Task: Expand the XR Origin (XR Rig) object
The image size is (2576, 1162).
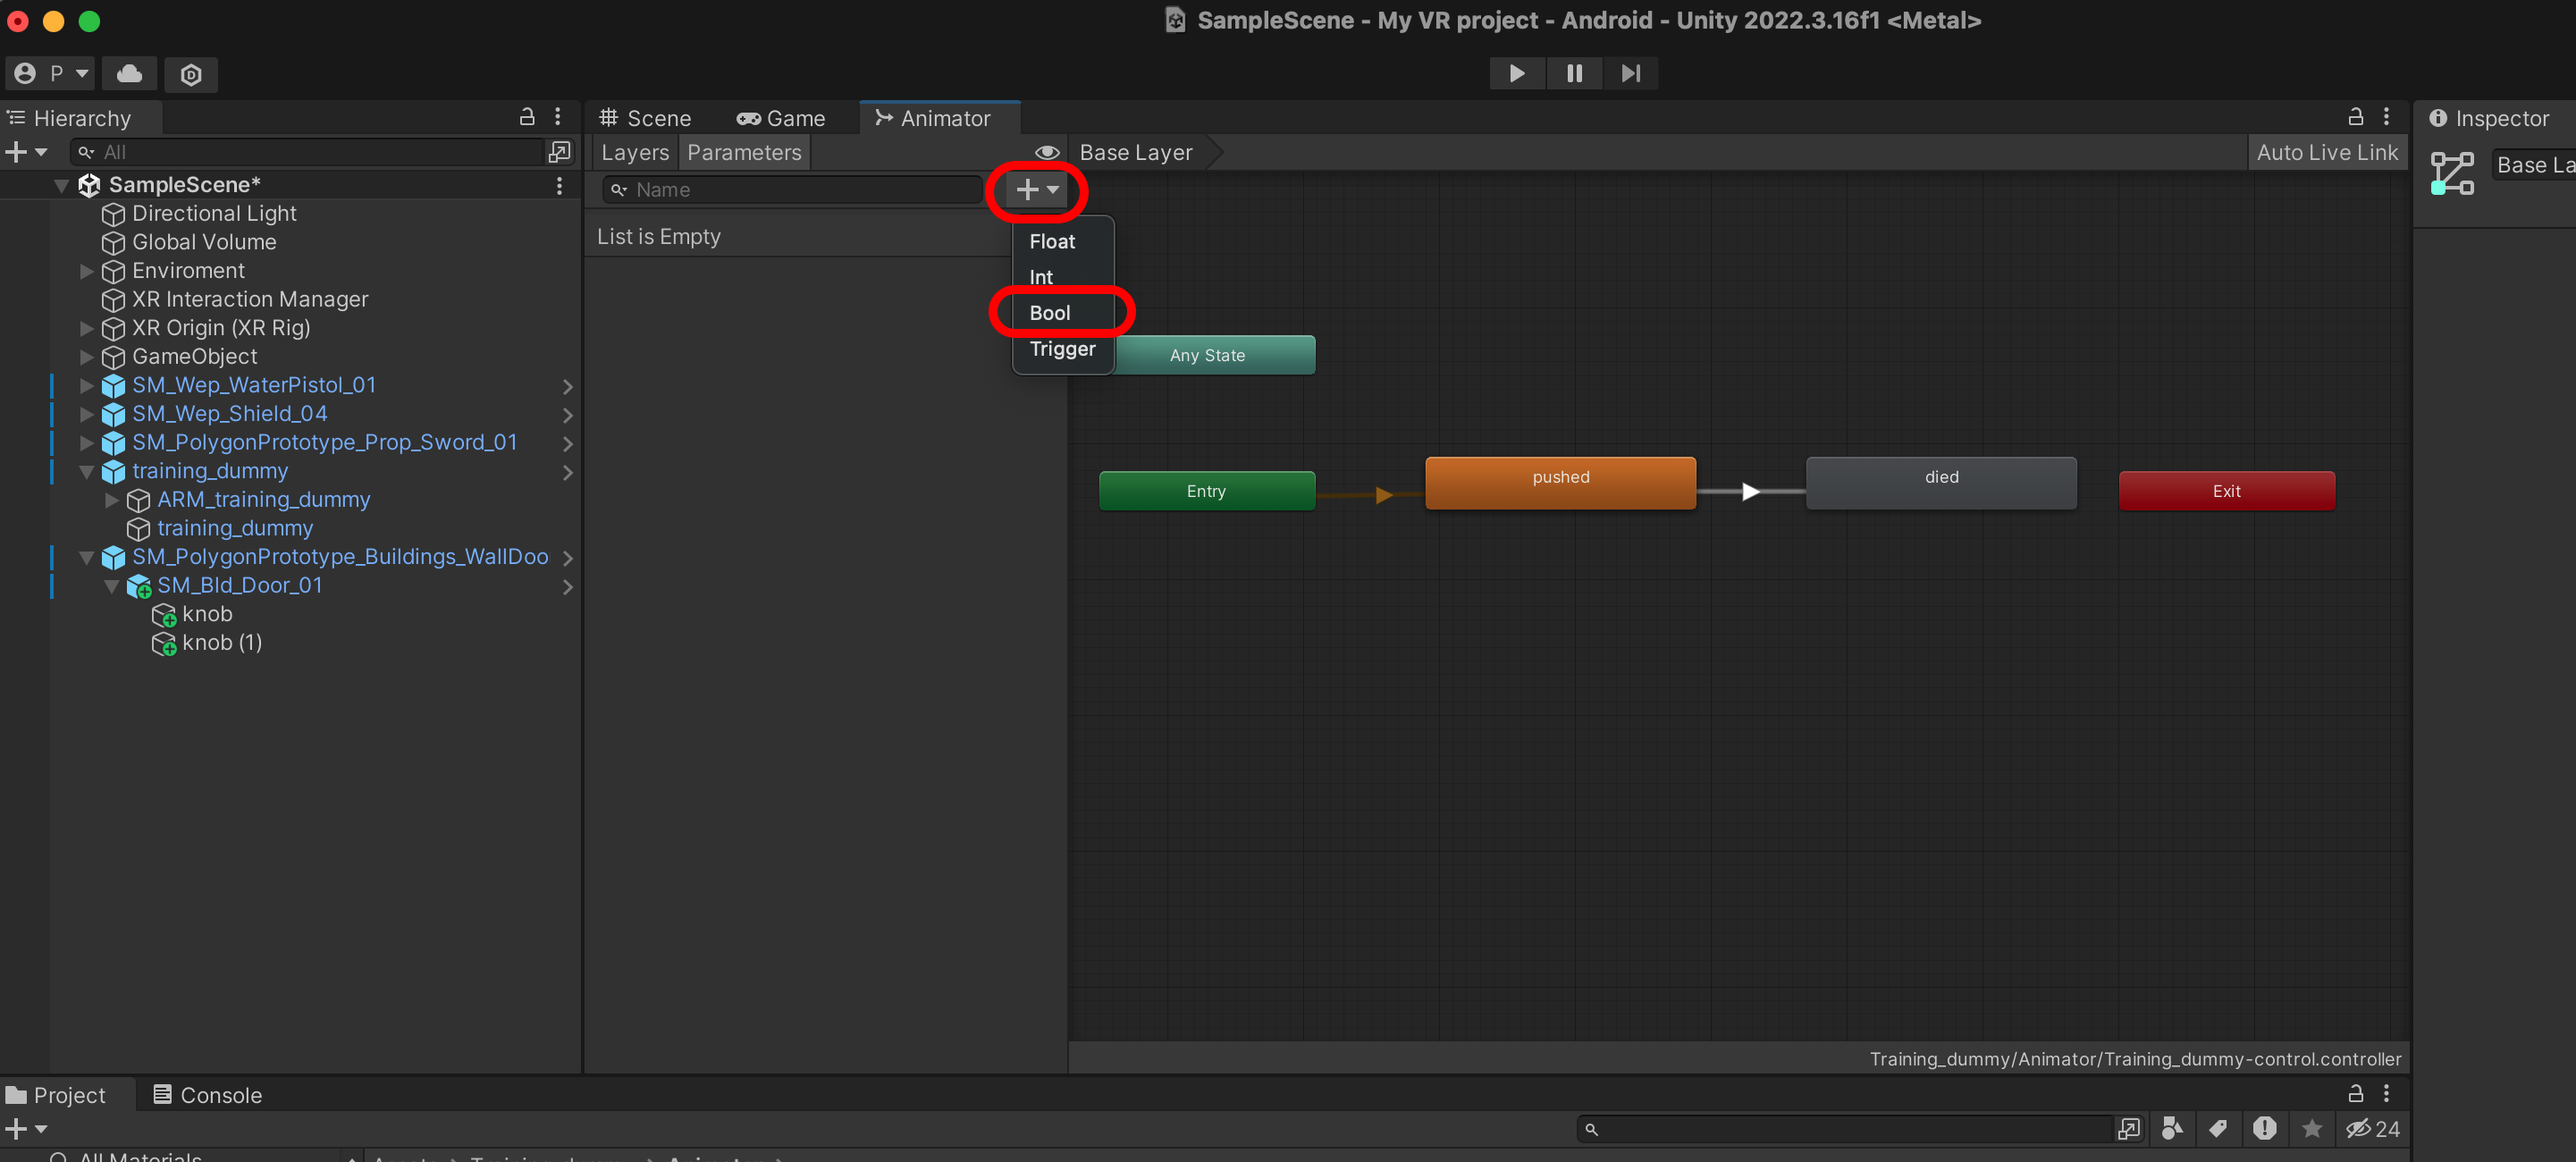Action: tap(87, 328)
